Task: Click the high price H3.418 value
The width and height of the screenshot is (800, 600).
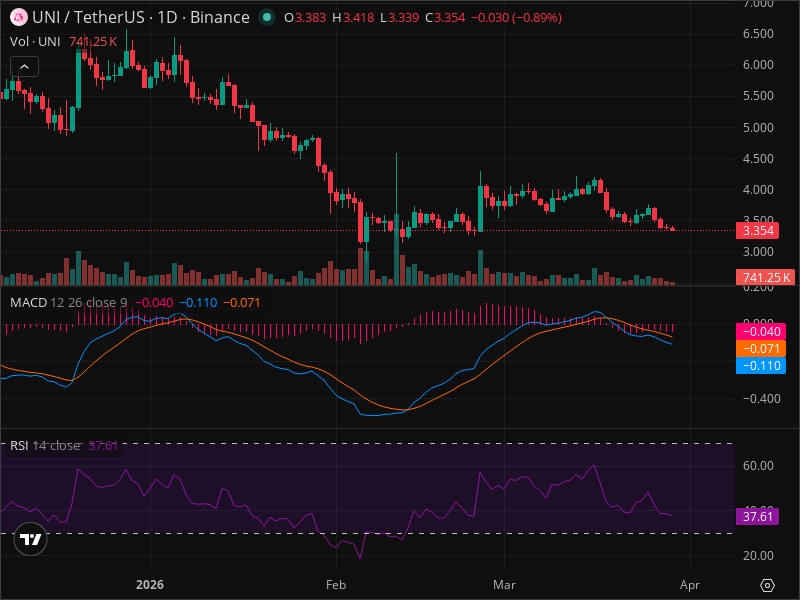Action: pyautogui.click(x=353, y=18)
